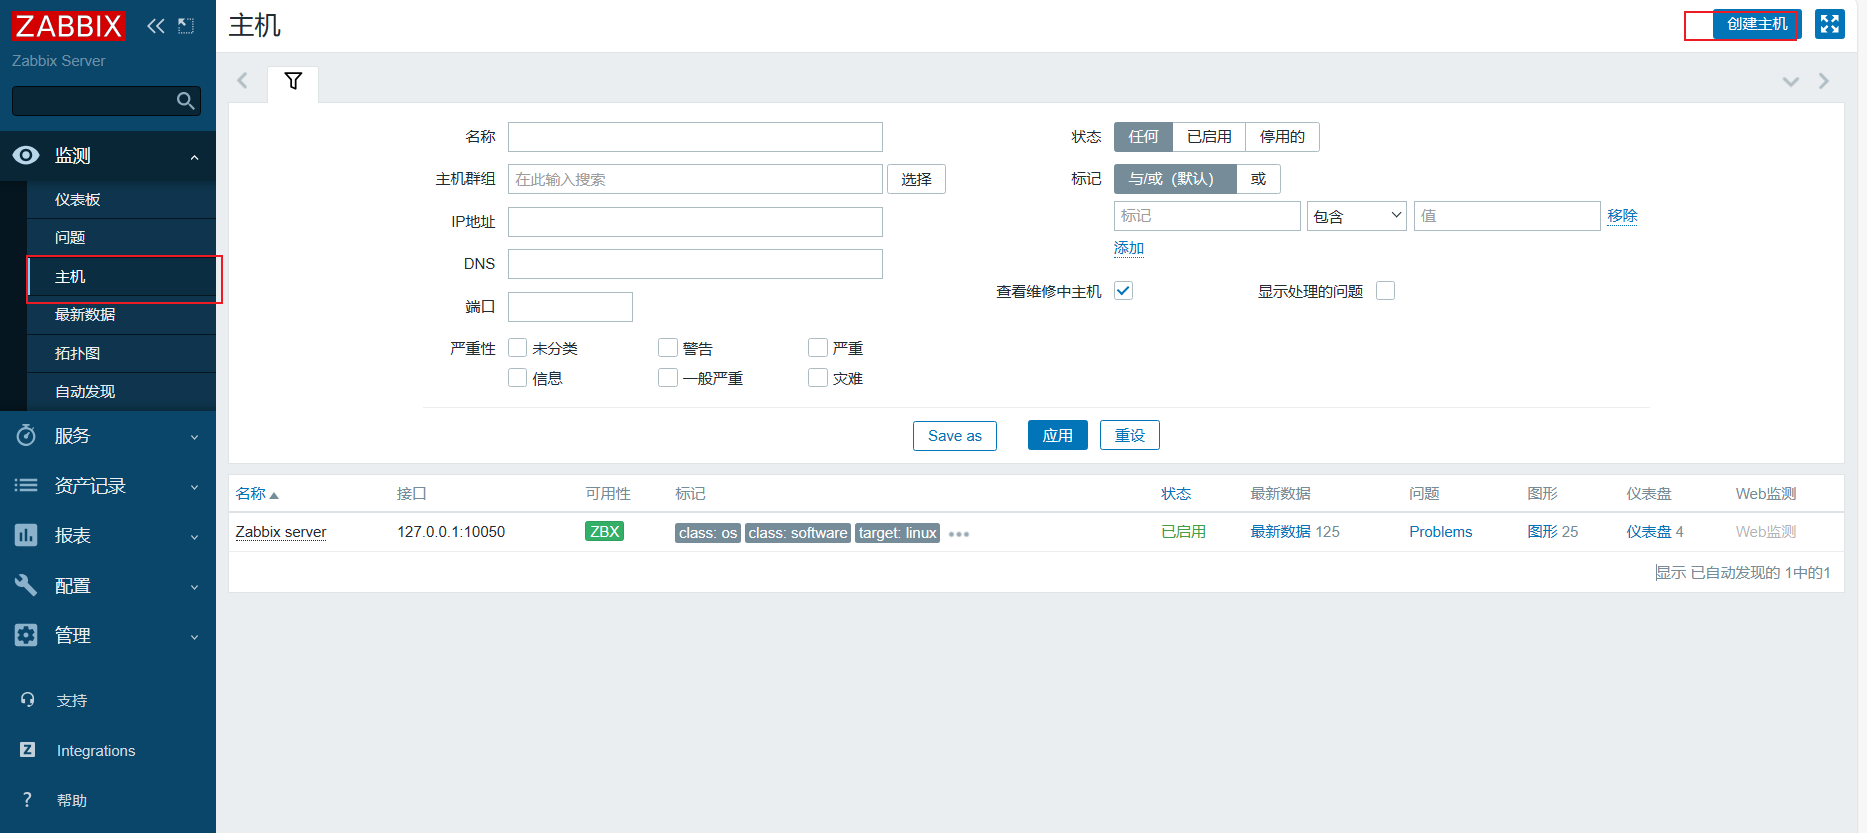Click the ZABBIX logo
Screen dimensions: 1867x833
[x=68, y=26]
